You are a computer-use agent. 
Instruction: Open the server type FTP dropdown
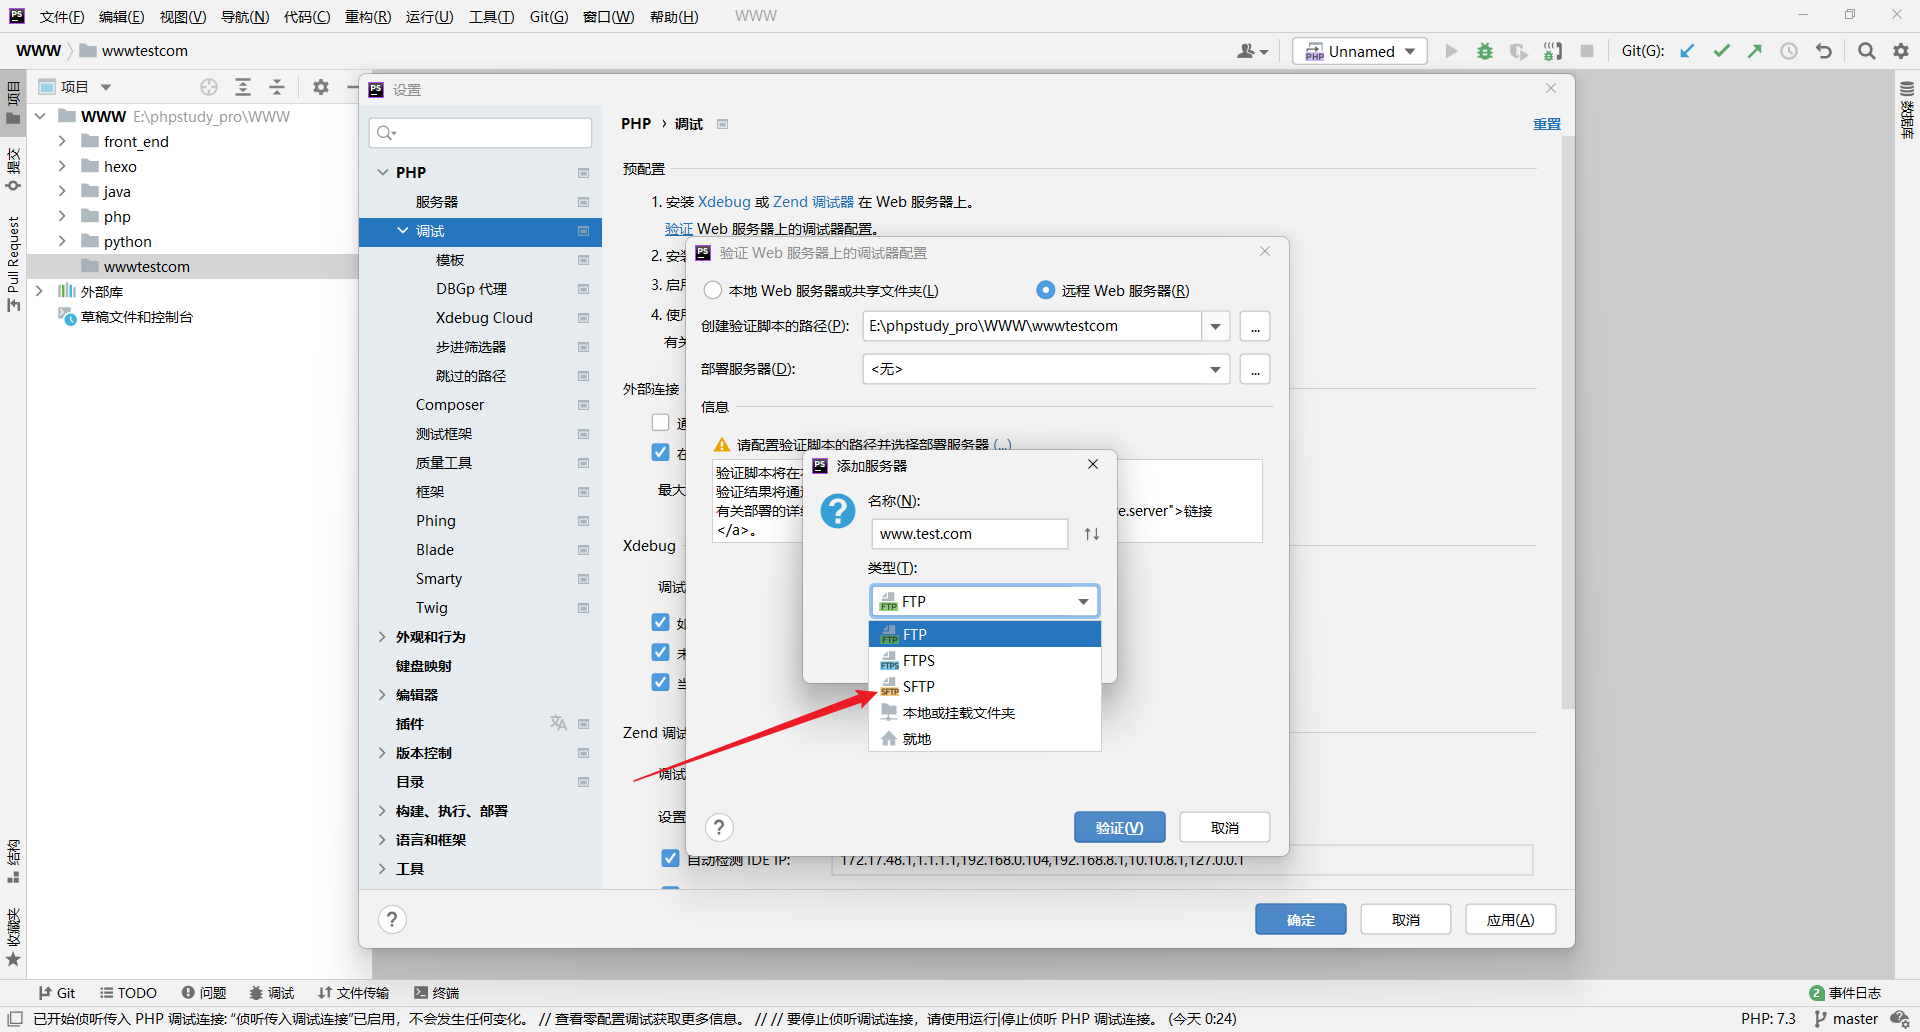984,601
